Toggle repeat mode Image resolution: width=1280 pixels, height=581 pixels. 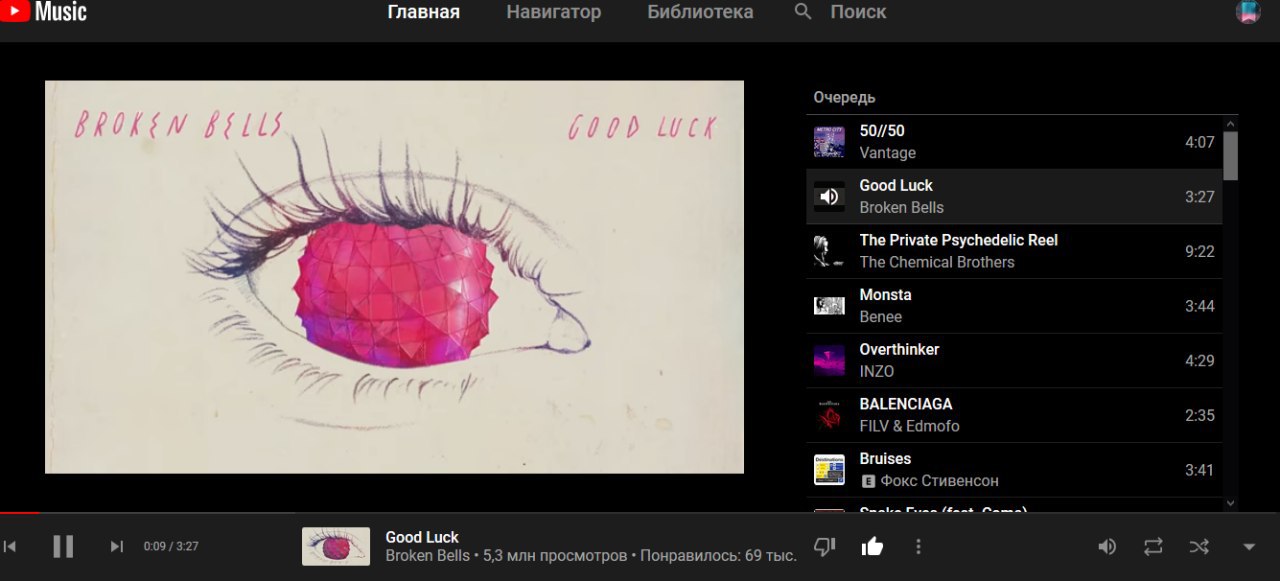1153,546
